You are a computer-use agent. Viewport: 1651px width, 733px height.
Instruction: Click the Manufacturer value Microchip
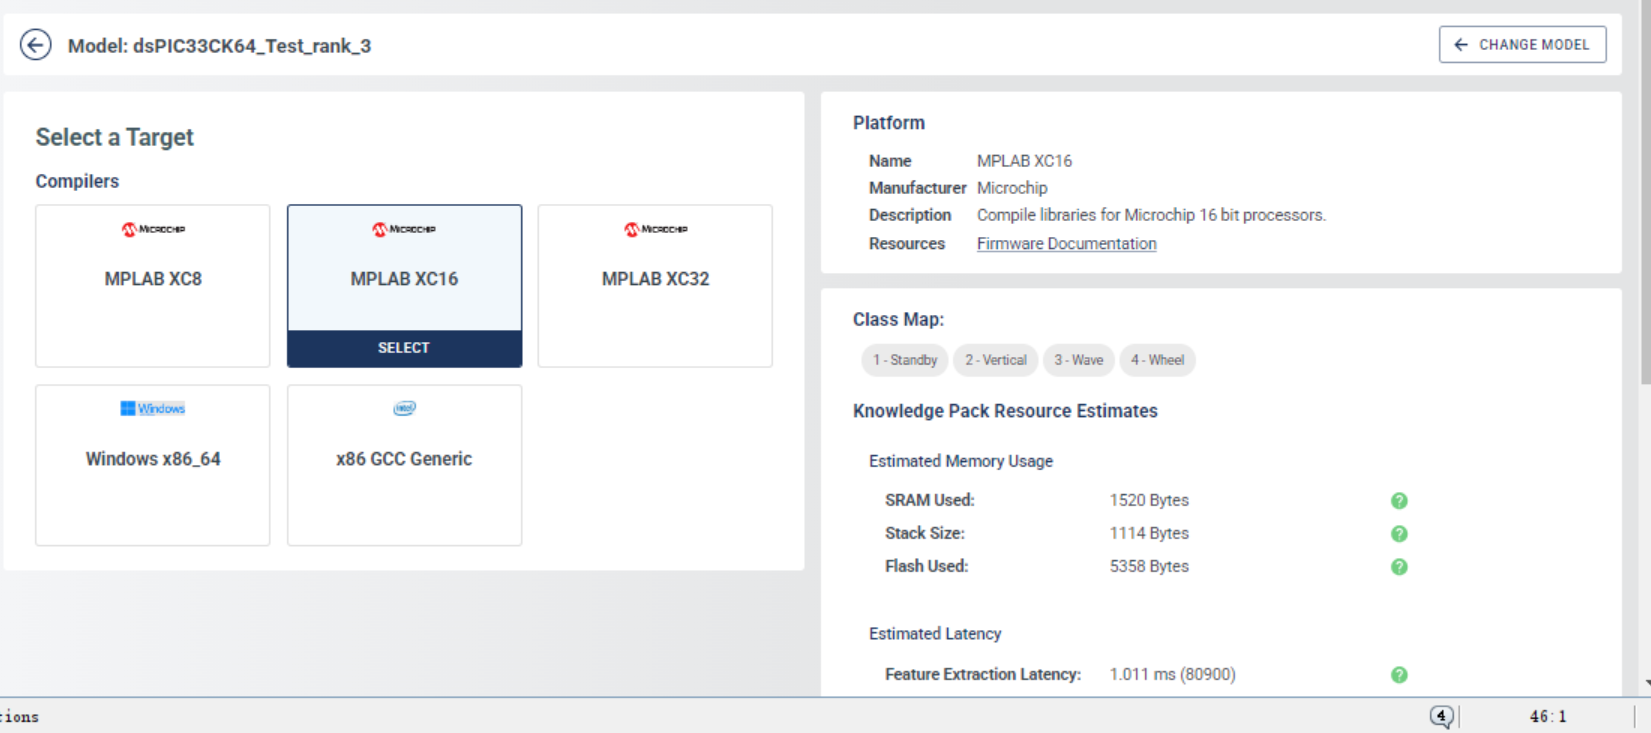coord(1012,188)
